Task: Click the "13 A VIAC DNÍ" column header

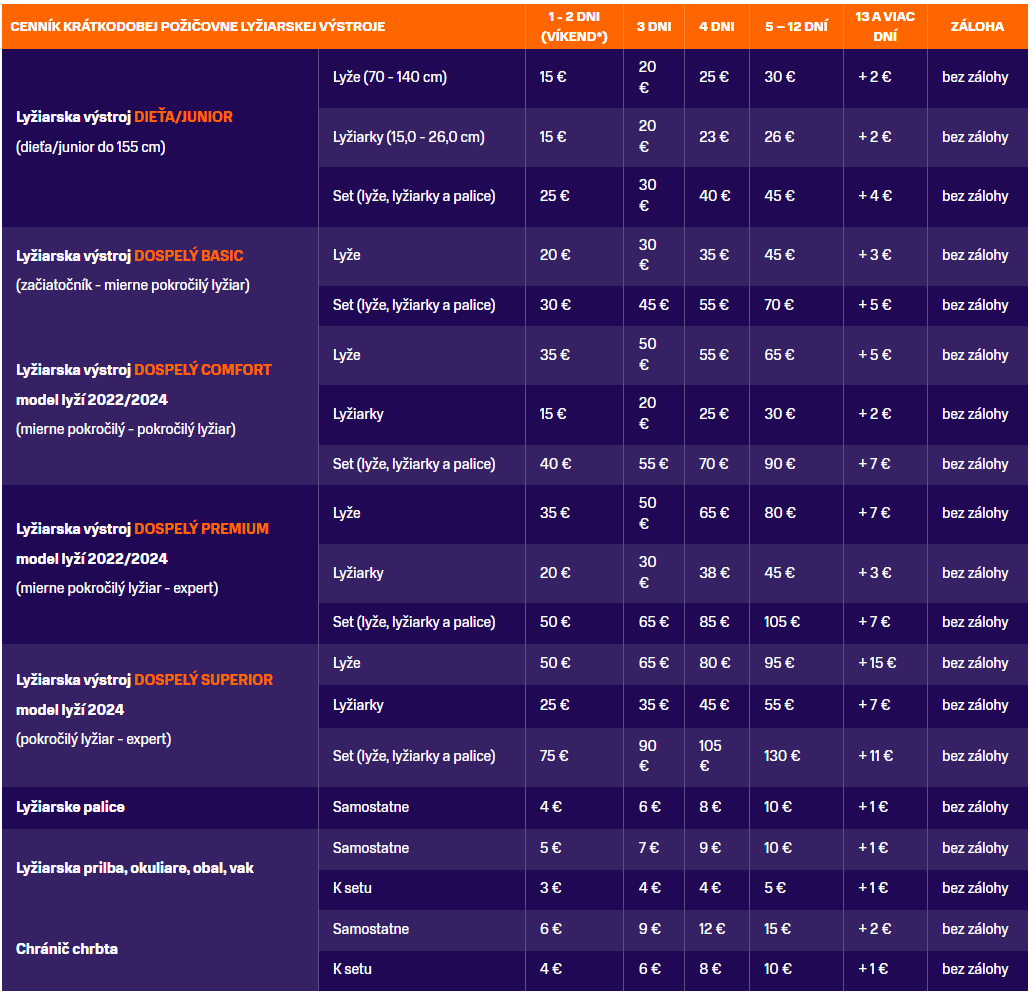Action: 884,27
